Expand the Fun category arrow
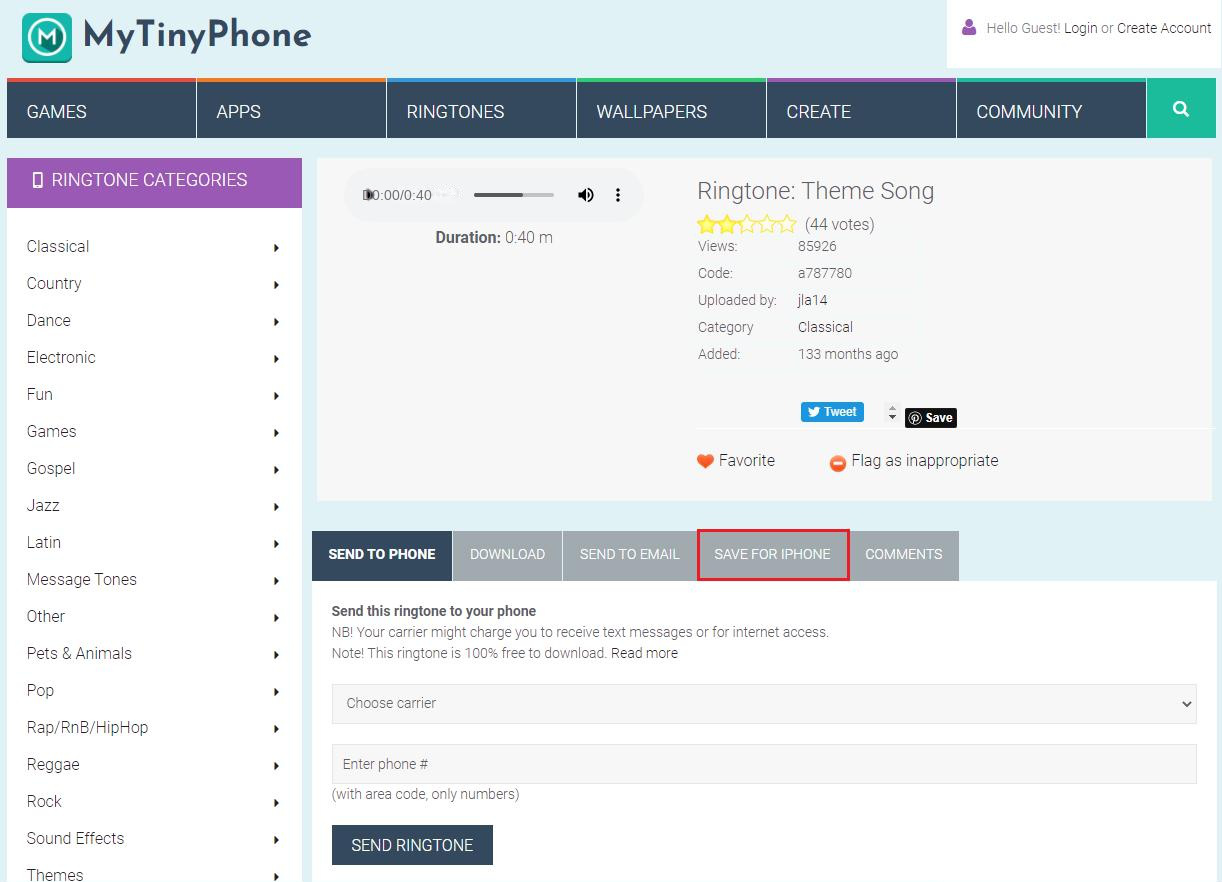 (x=276, y=396)
